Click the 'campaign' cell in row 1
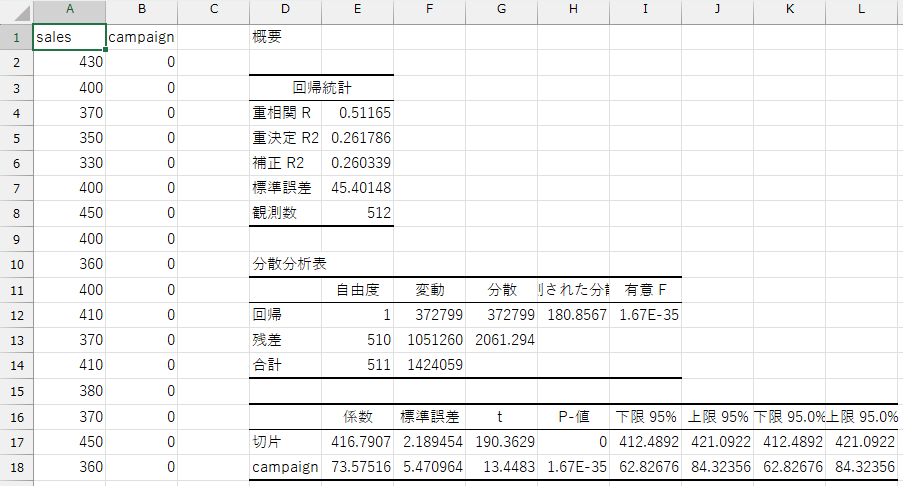Screen dimensions: 903x486 click(x=141, y=37)
